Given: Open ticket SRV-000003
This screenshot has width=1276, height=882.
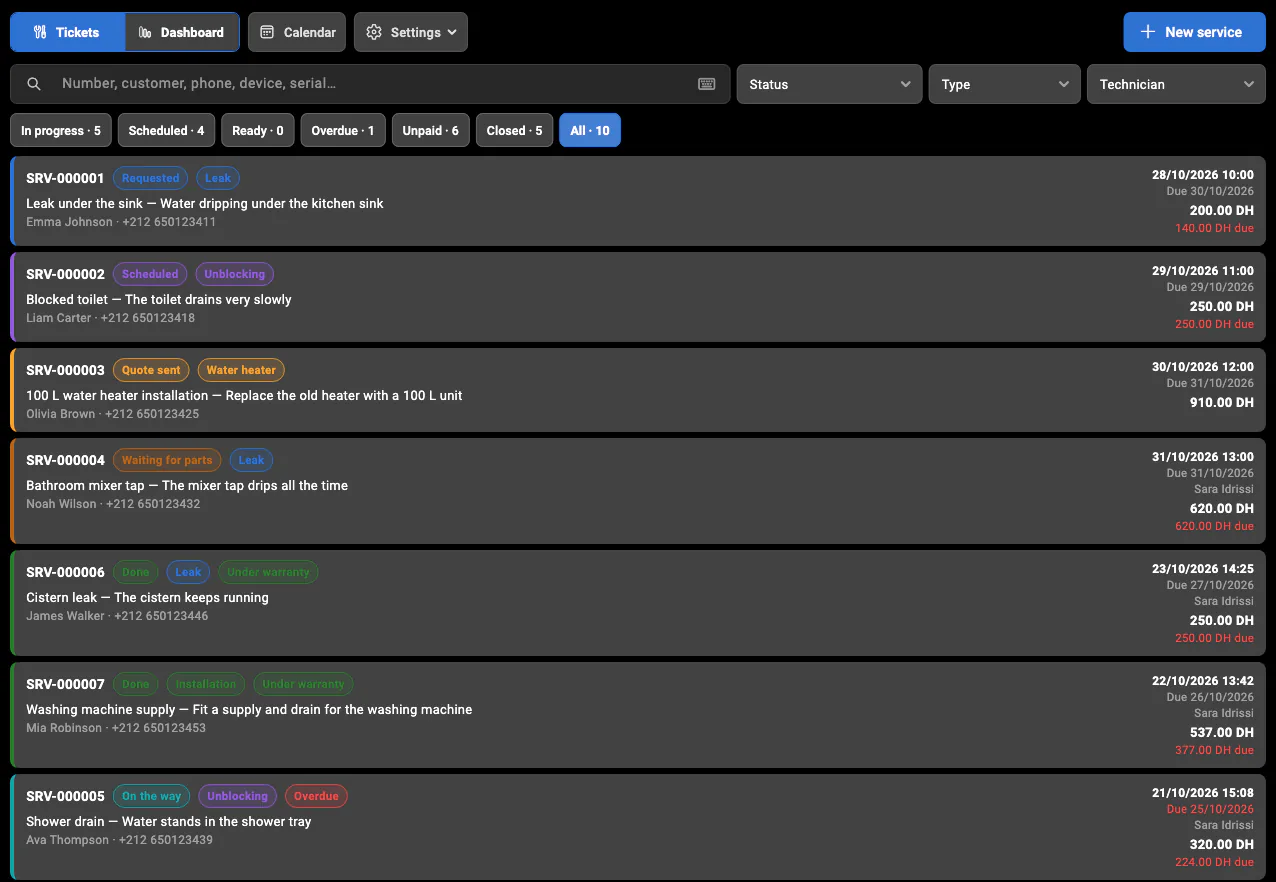Looking at the screenshot, I should click(x=638, y=390).
